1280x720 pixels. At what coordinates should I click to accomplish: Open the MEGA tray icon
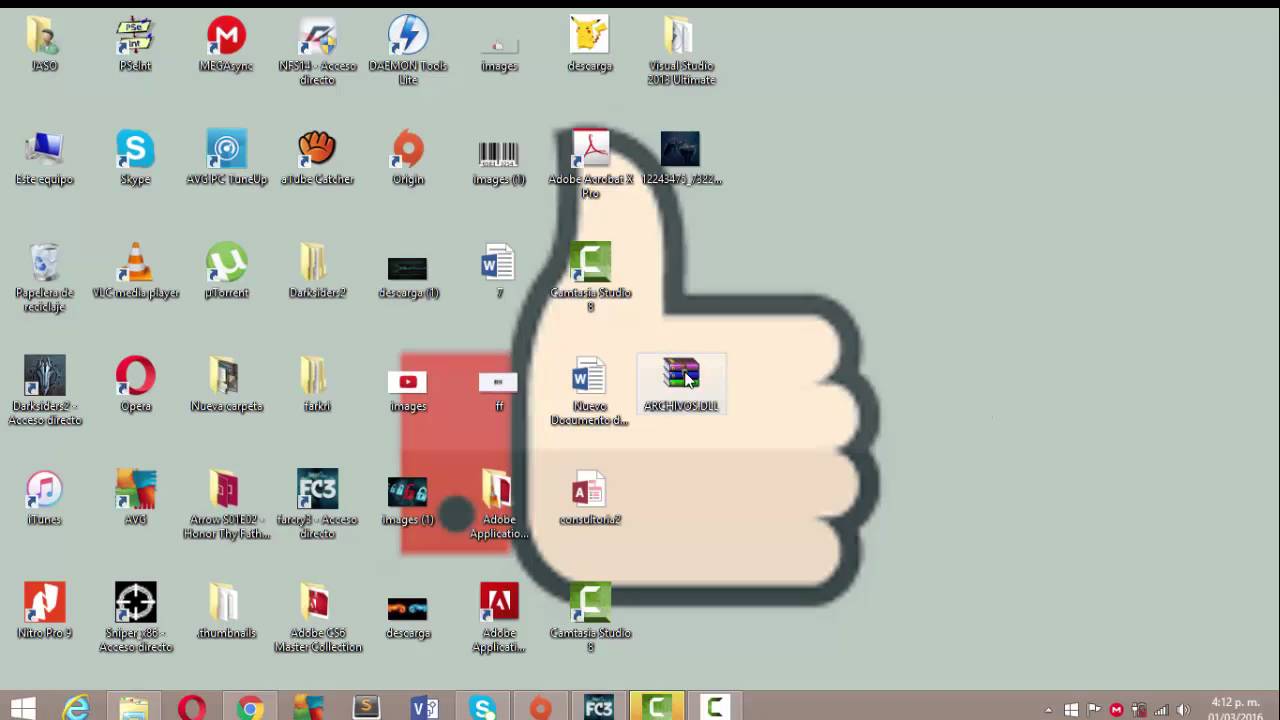(x=1116, y=710)
